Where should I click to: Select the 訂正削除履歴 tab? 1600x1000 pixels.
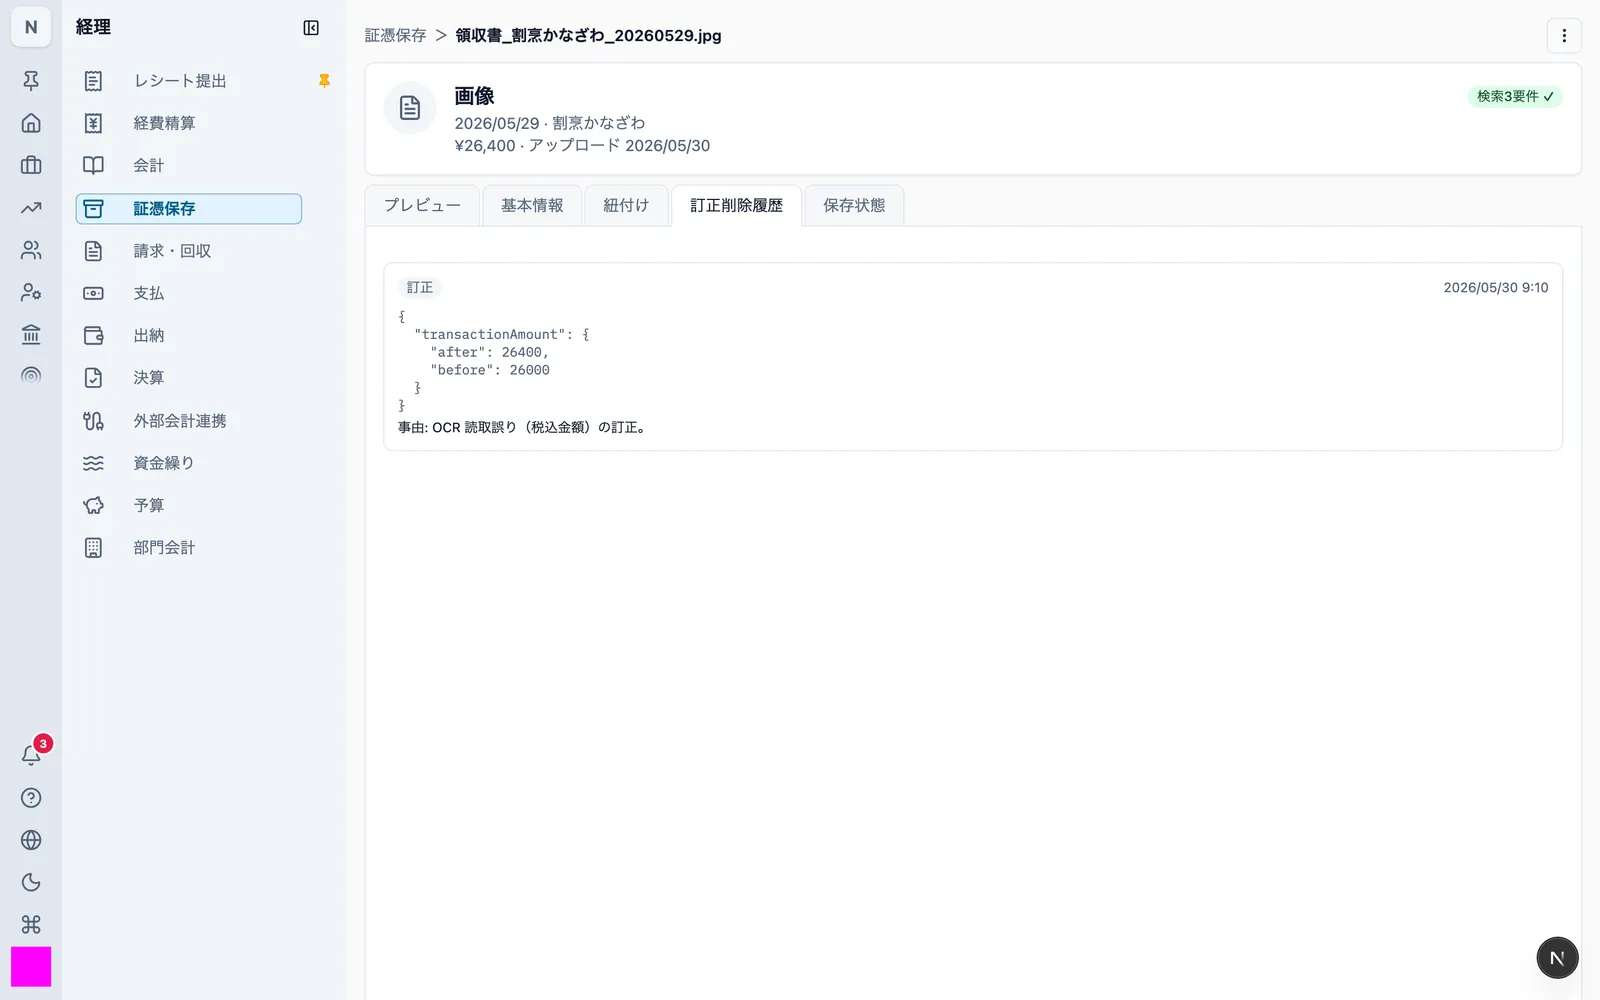[736, 205]
